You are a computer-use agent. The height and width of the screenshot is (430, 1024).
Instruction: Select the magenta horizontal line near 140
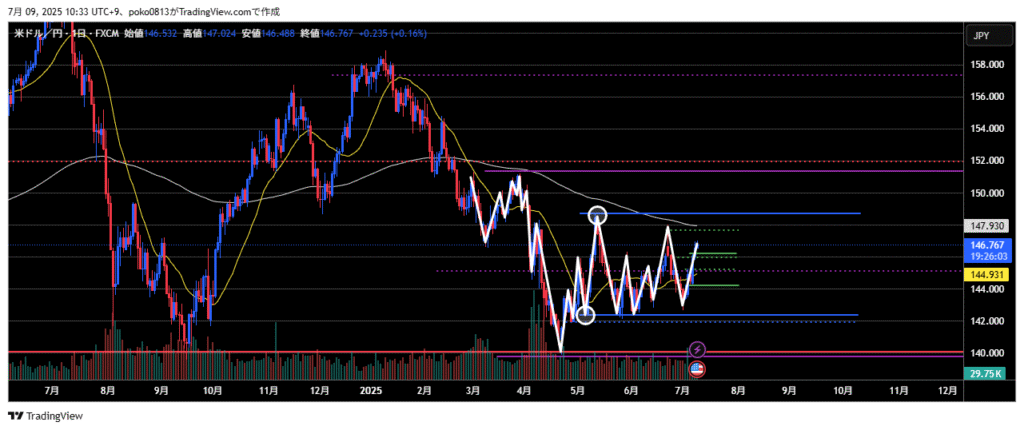tap(300, 352)
